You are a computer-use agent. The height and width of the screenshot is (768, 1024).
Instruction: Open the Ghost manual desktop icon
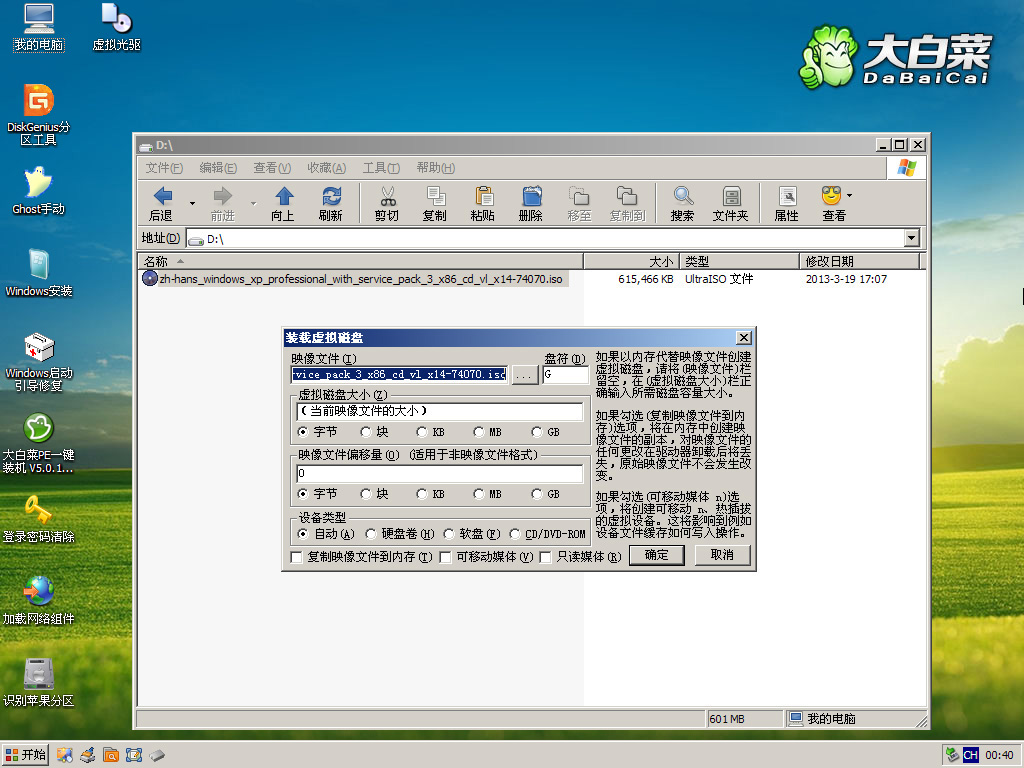tap(38, 185)
